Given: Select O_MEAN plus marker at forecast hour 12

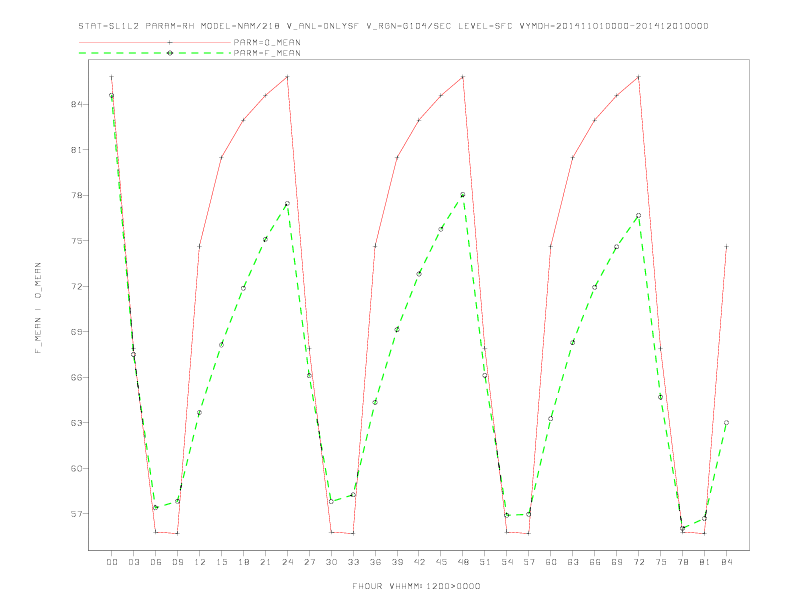Looking at the screenshot, I should coord(199,246).
